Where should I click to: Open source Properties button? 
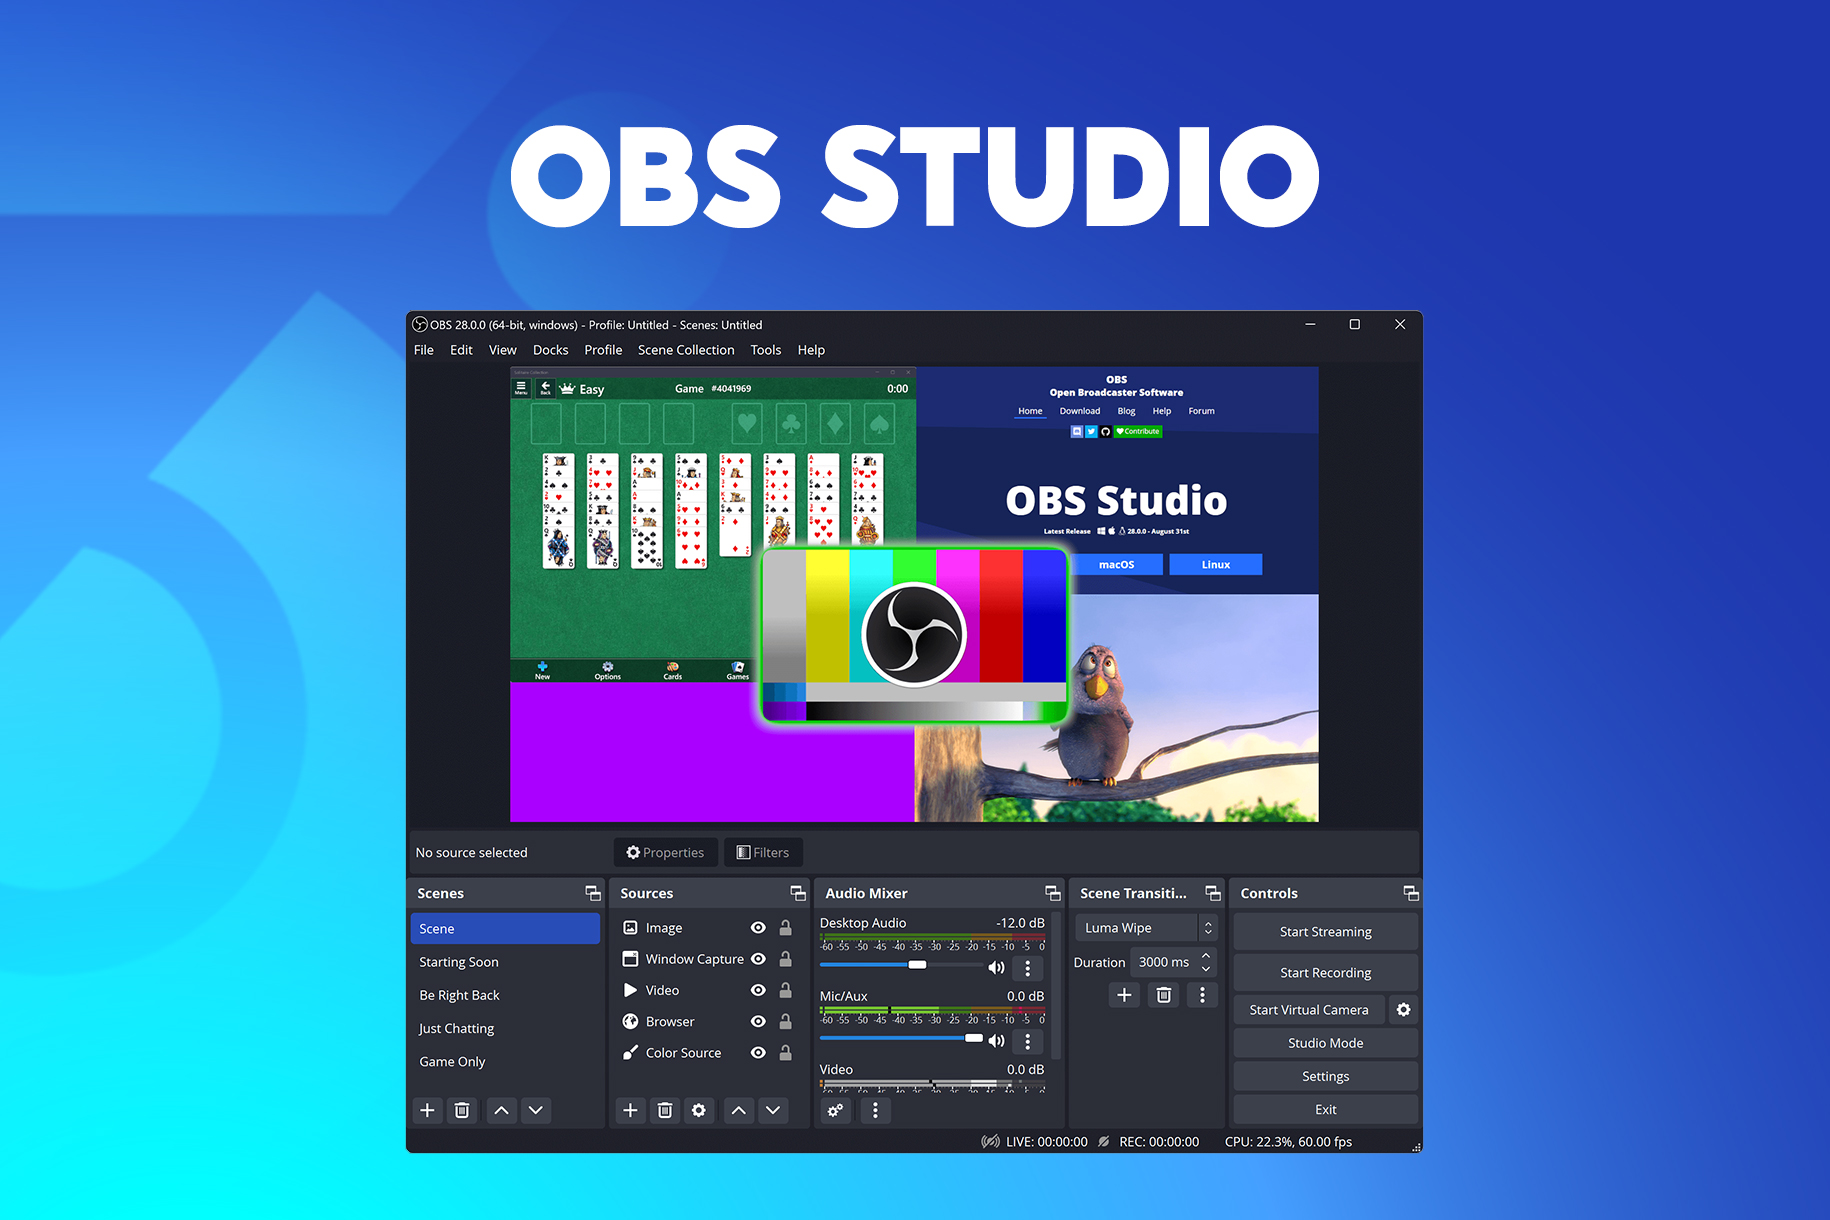(x=665, y=852)
